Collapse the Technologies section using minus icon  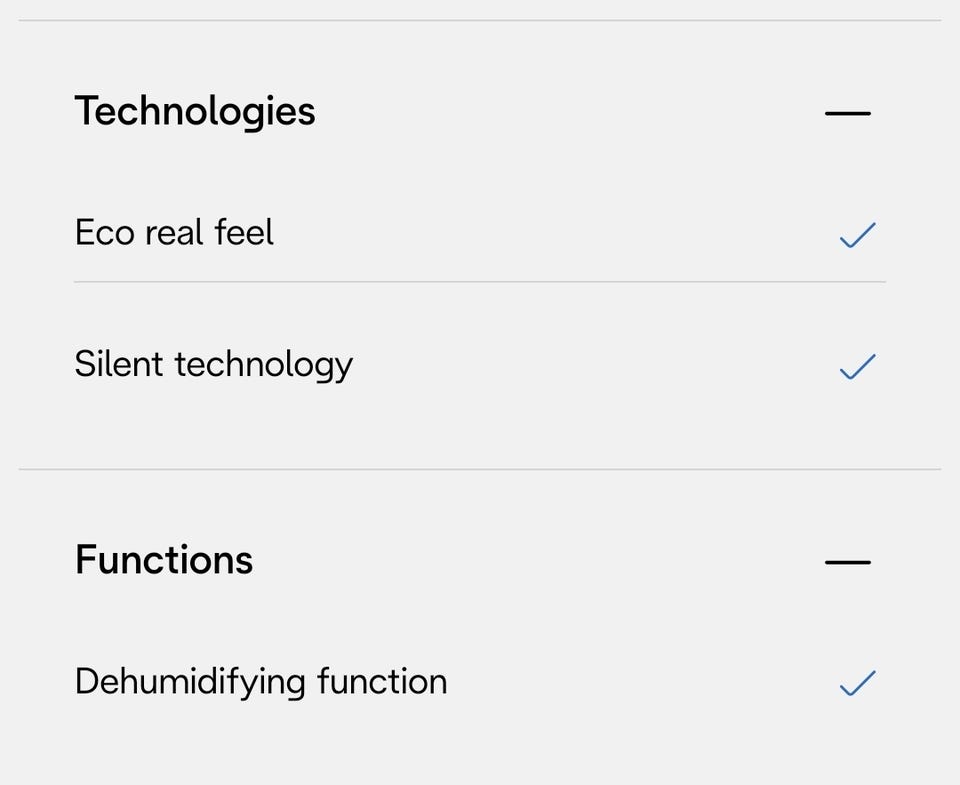[x=848, y=113]
